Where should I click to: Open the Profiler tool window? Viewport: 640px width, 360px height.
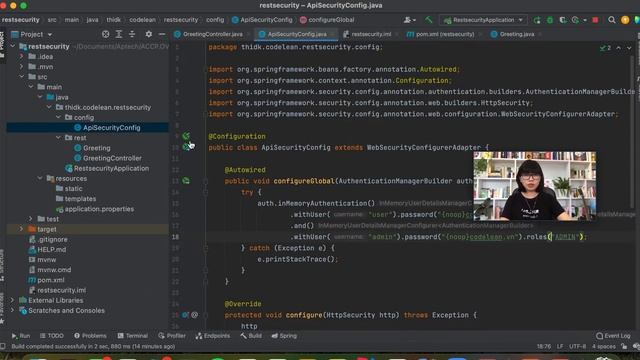171,336
